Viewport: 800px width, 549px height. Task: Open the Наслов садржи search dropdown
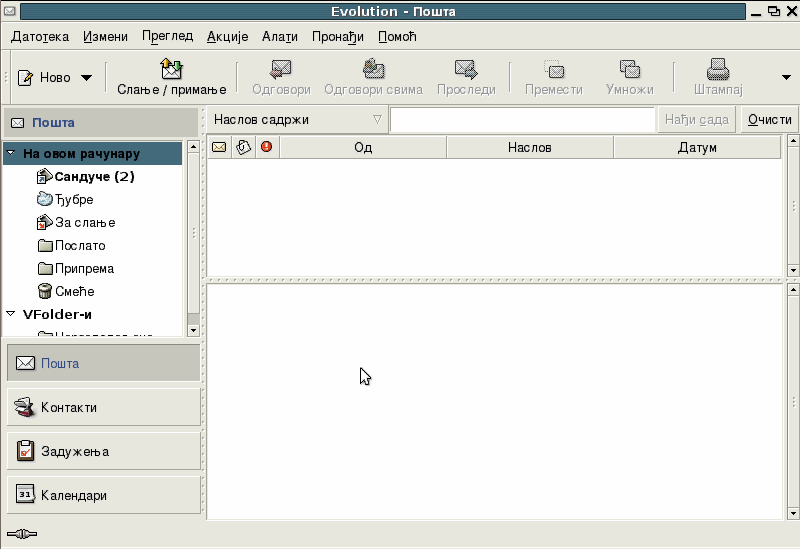click(x=297, y=120)
